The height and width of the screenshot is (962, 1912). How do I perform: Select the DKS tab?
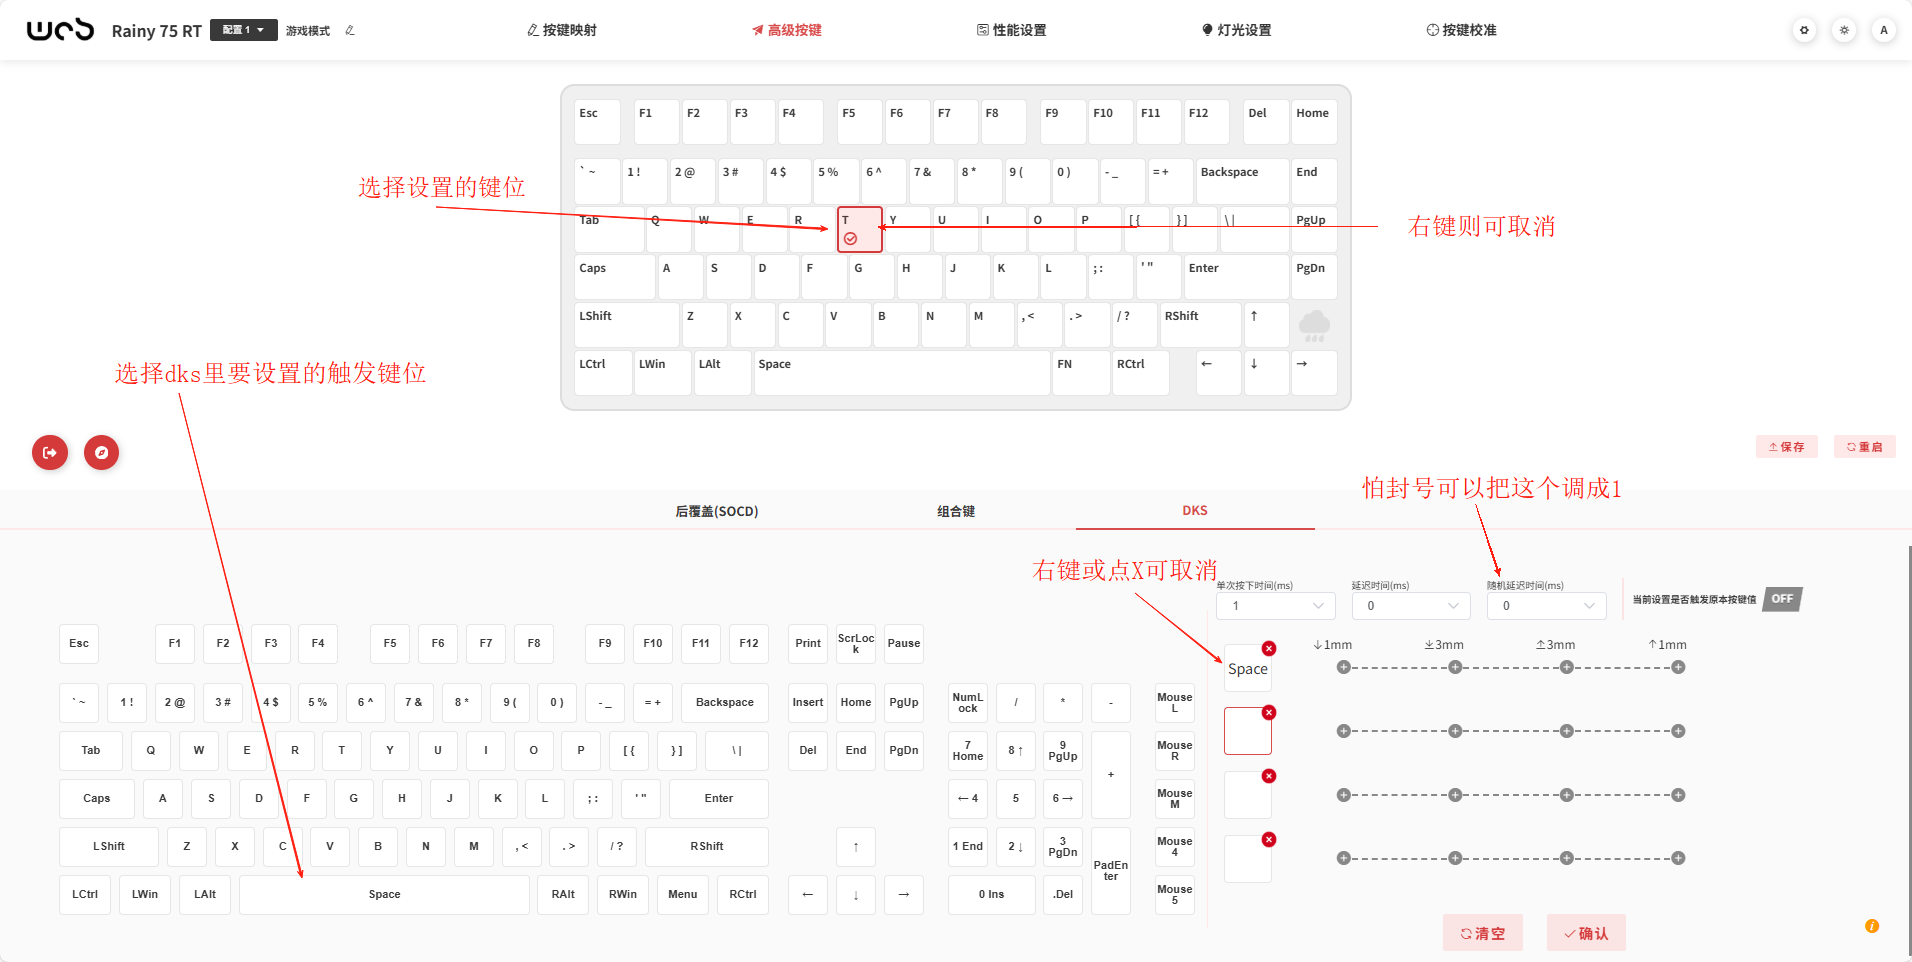click(x=1195, y=510)
